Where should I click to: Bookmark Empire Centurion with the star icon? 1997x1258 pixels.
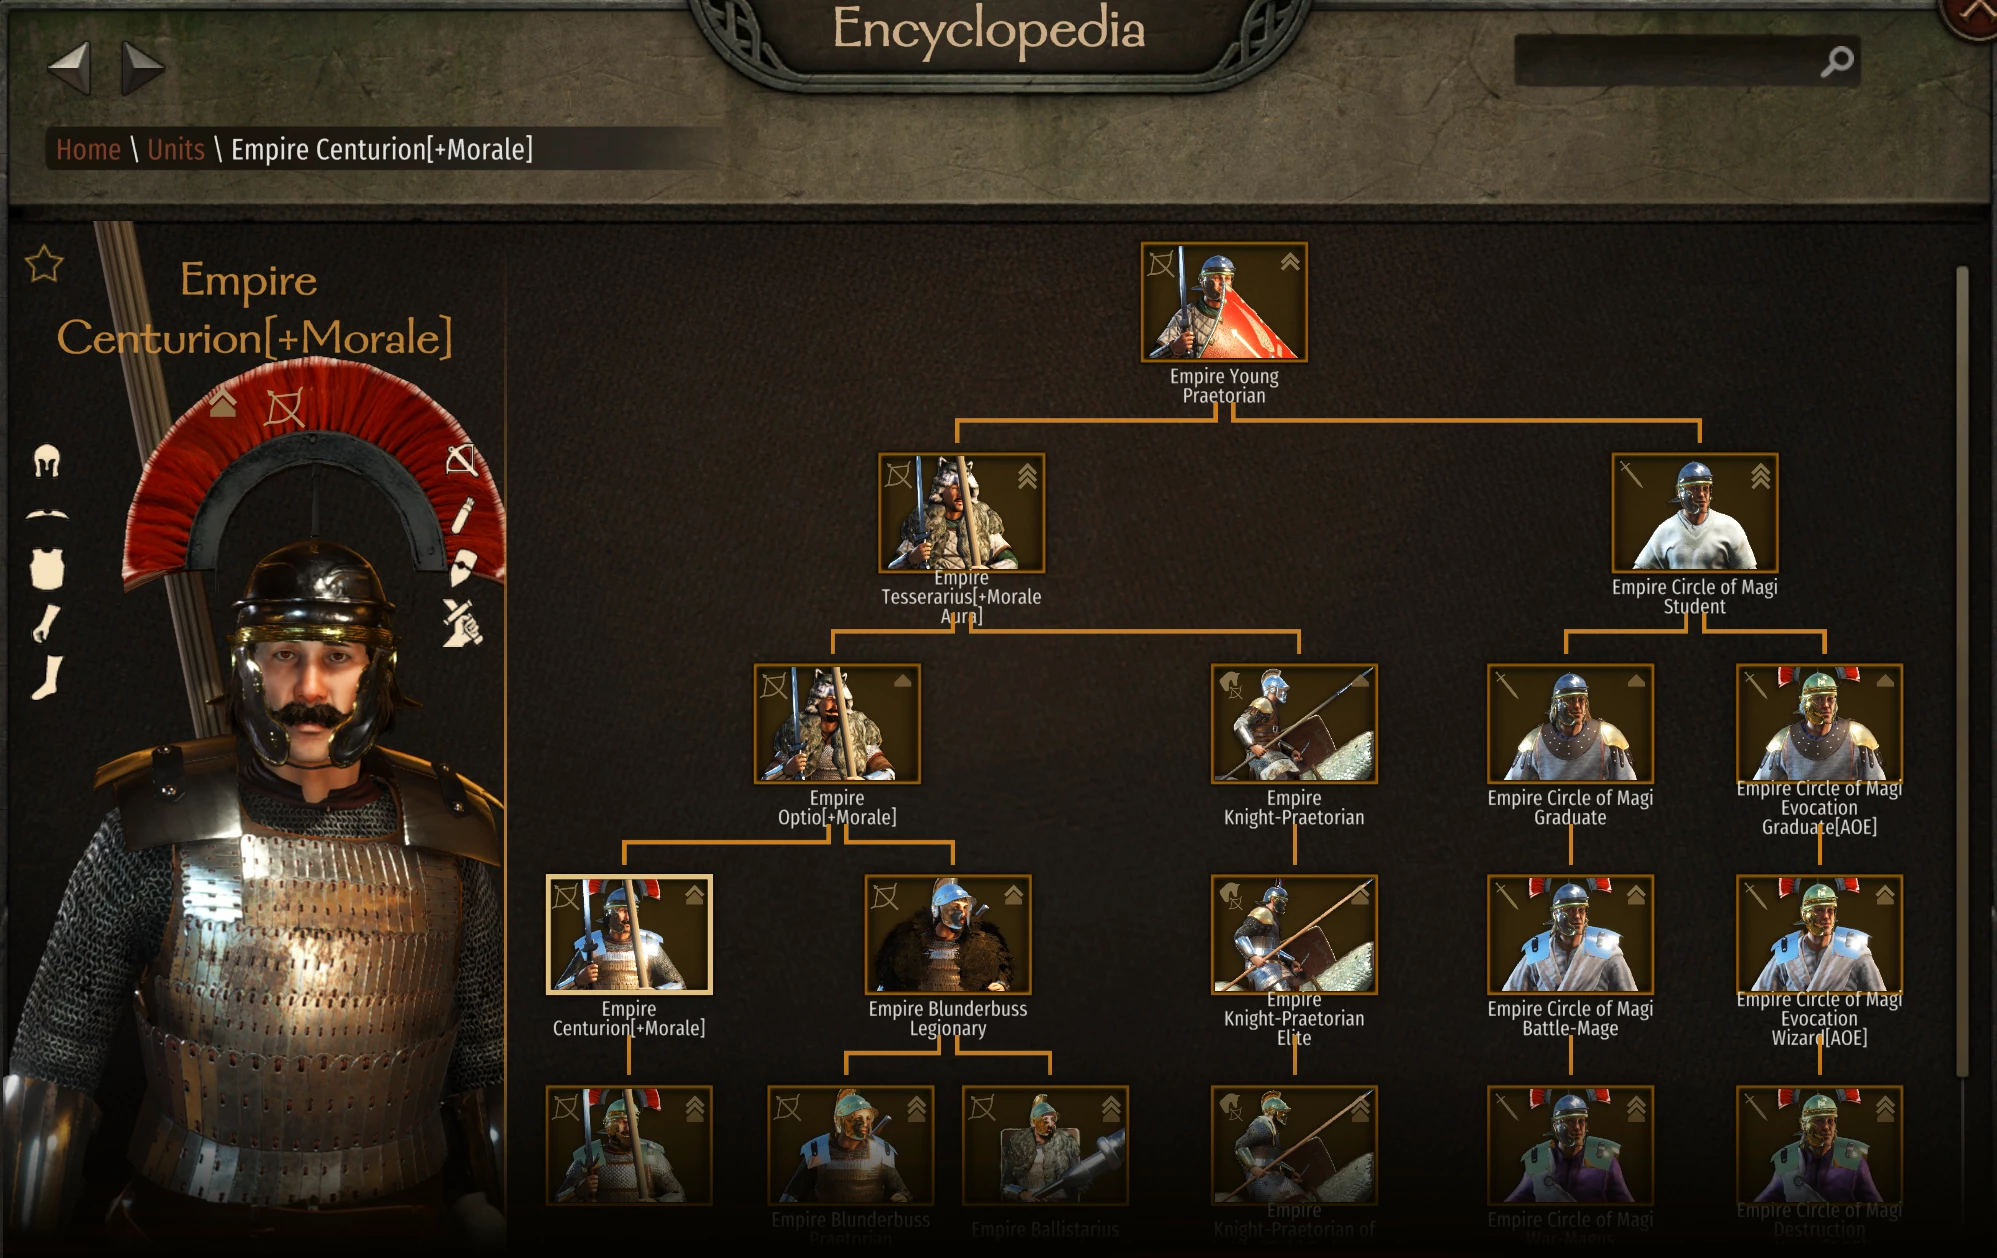44,264
